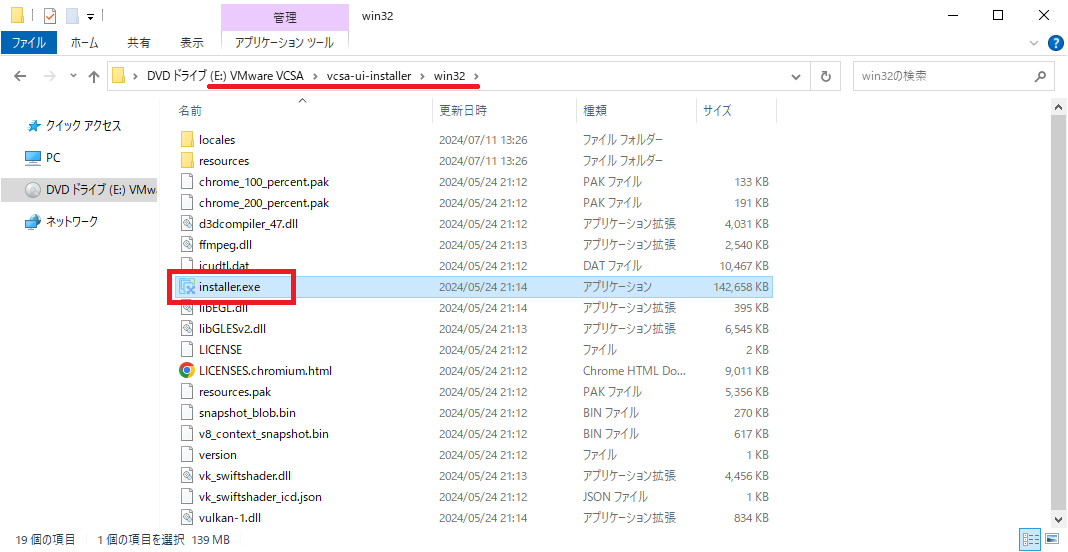1068x552 pixels.
Task: Navigate to vcsa-ui-installer in breadcrumb
Action: (368, 76)
